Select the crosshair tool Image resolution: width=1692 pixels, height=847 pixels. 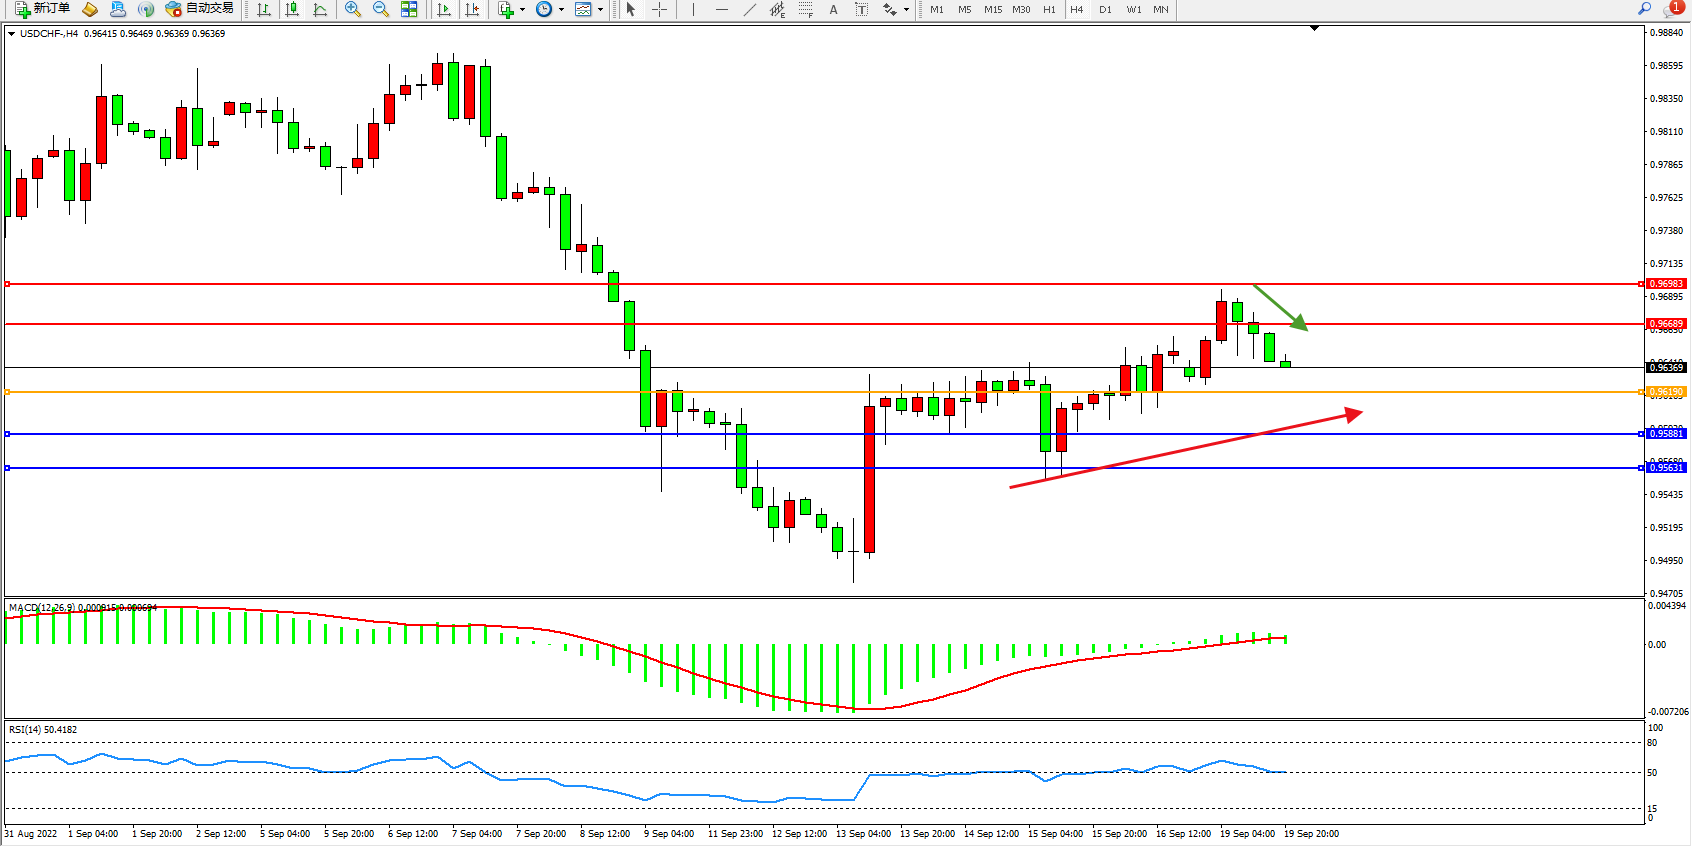[x=660, y=9]
